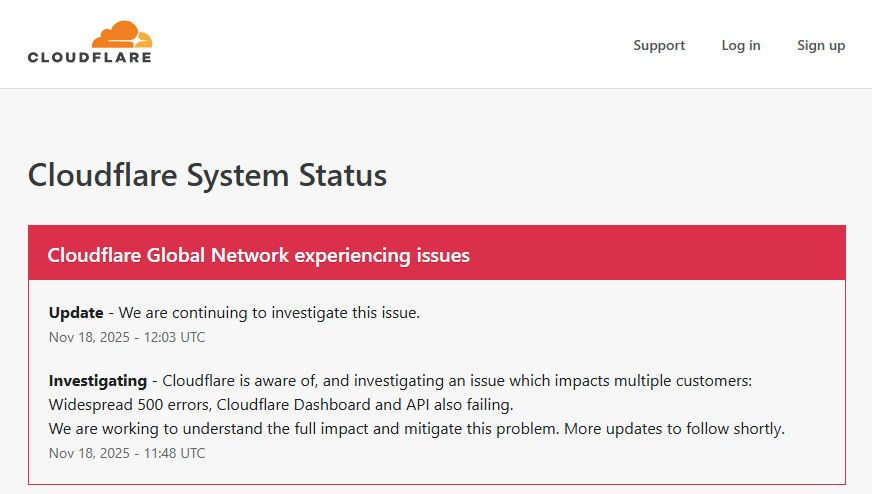Click the 11:48 UTC investigating timestamp

tap(173, 453)
